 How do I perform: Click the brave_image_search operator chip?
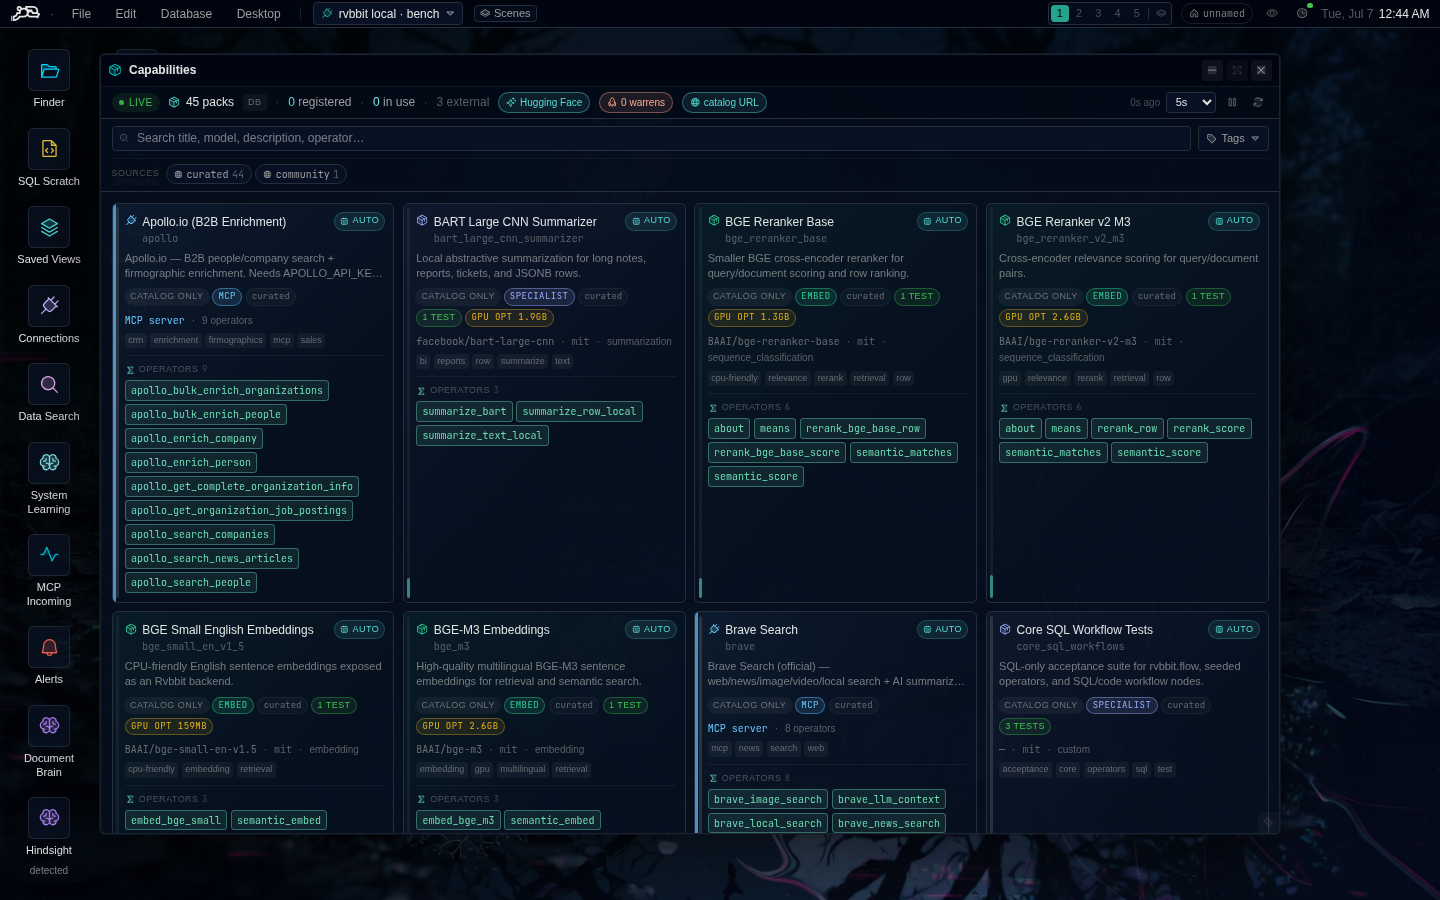[x=768, y=799]
